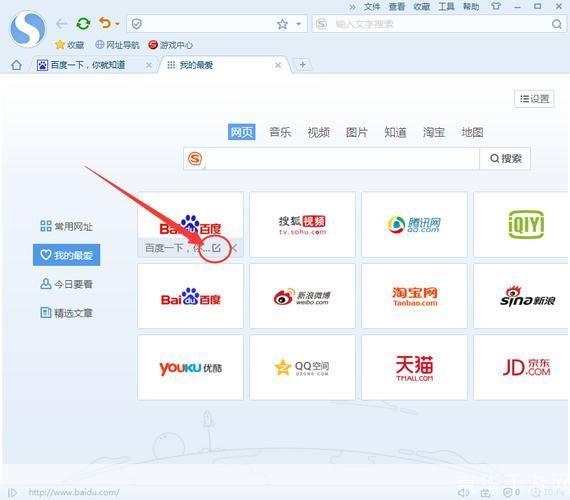Click the Sogou search engine icon in toolbar
This screenshot has width=570, height=500.
coord(321,24)
